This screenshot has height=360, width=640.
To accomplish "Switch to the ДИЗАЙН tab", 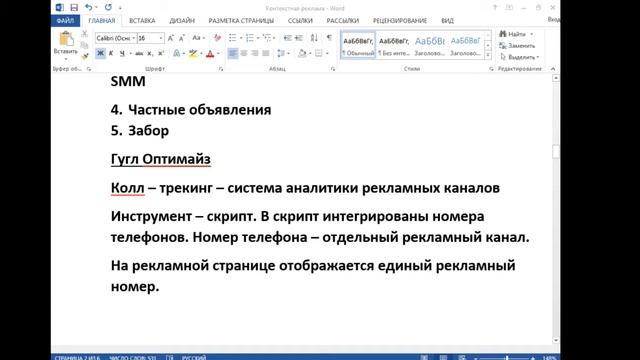I will (x=182, y=20).
